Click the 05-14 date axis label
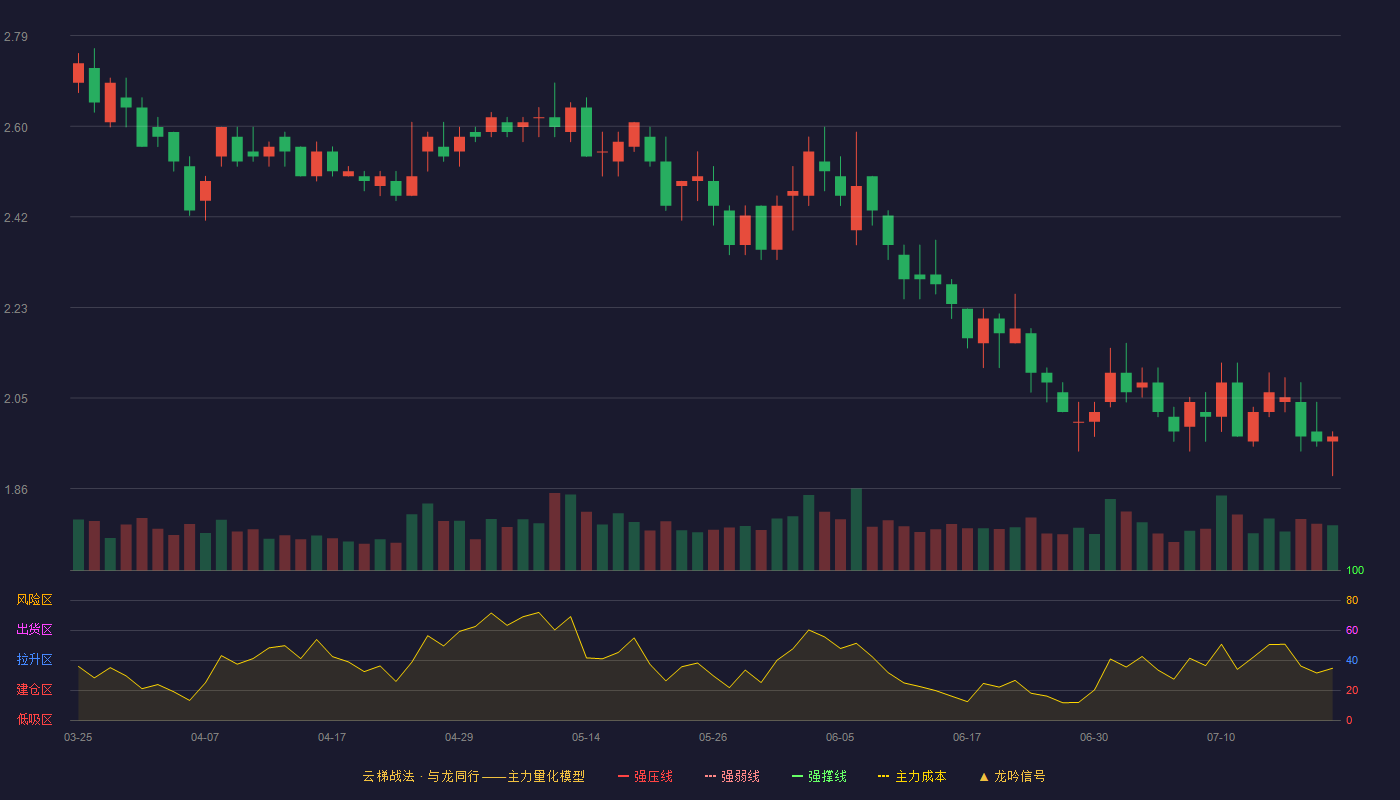Image resolution: width=1400 pixels, height=800 pixels. point(586,737)
